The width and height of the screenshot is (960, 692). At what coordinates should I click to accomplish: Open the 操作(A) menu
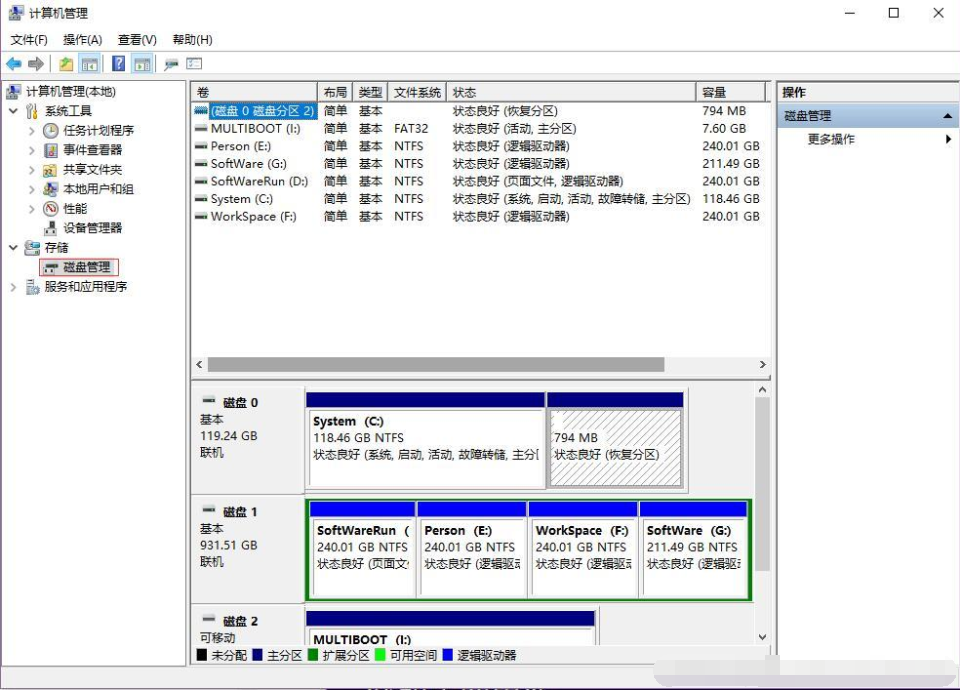[82, 40]
